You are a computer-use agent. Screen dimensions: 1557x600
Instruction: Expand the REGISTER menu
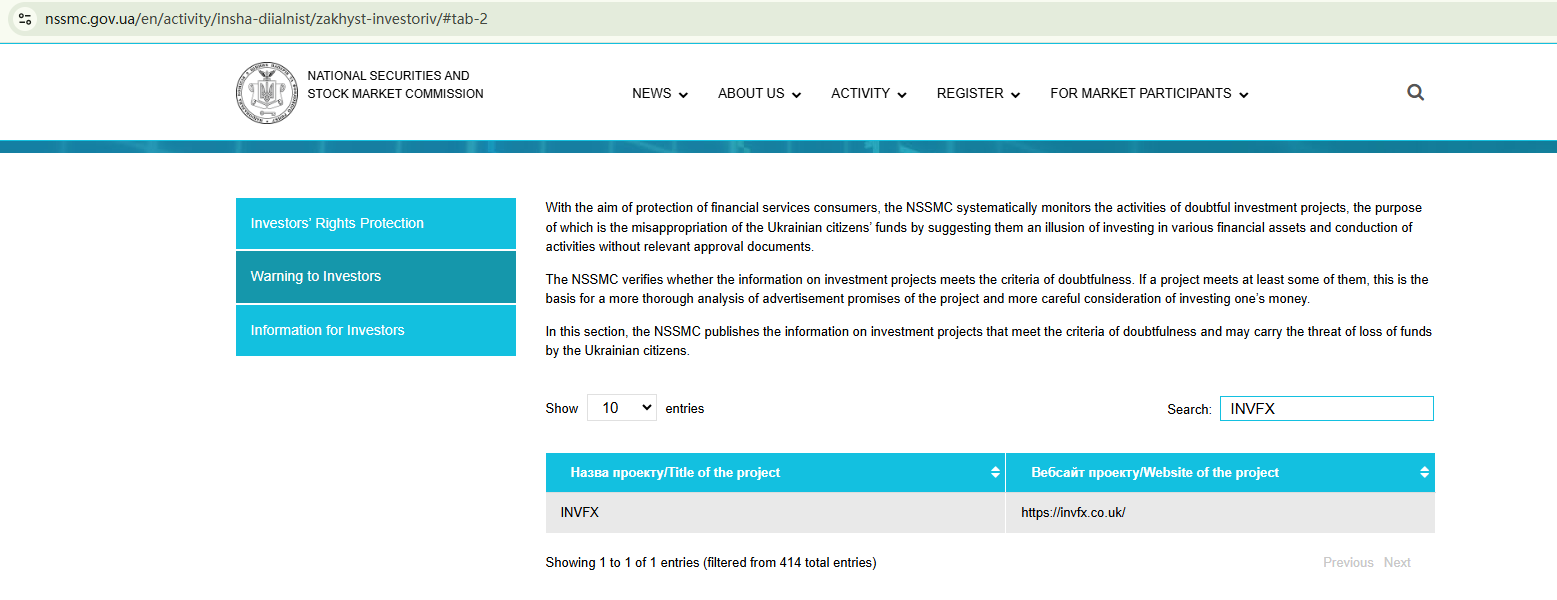coord(978,93)
